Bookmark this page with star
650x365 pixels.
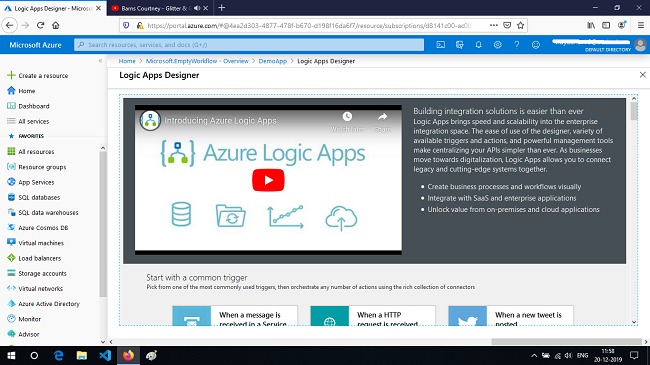pos(521,25)
